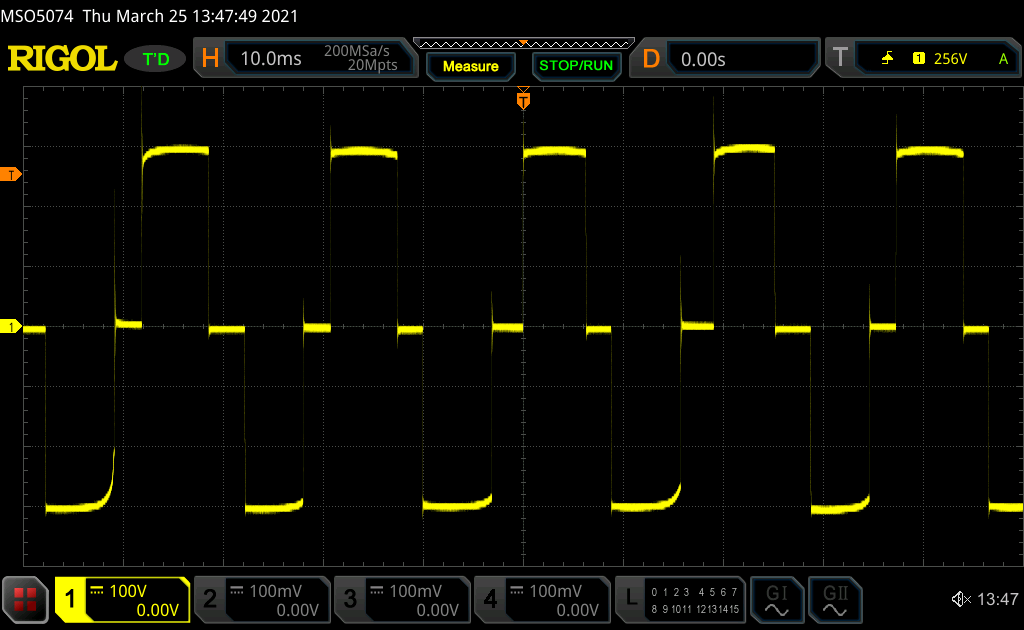Toggle channel 3 on
1024x630 pixels.
coord(350,599)
